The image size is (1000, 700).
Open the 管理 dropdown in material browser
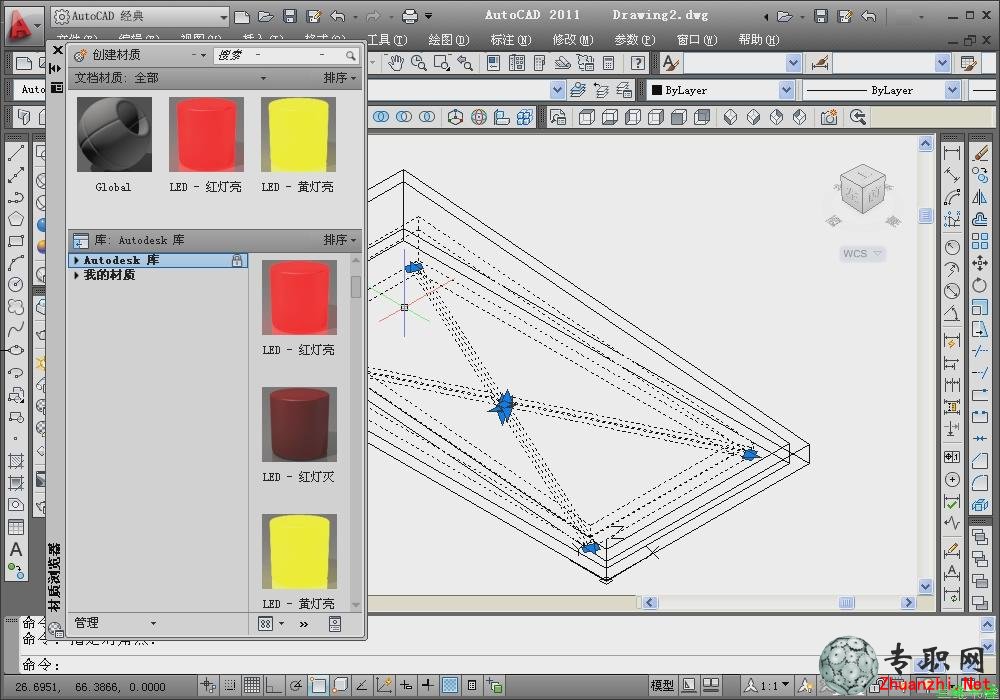point(115,623)
